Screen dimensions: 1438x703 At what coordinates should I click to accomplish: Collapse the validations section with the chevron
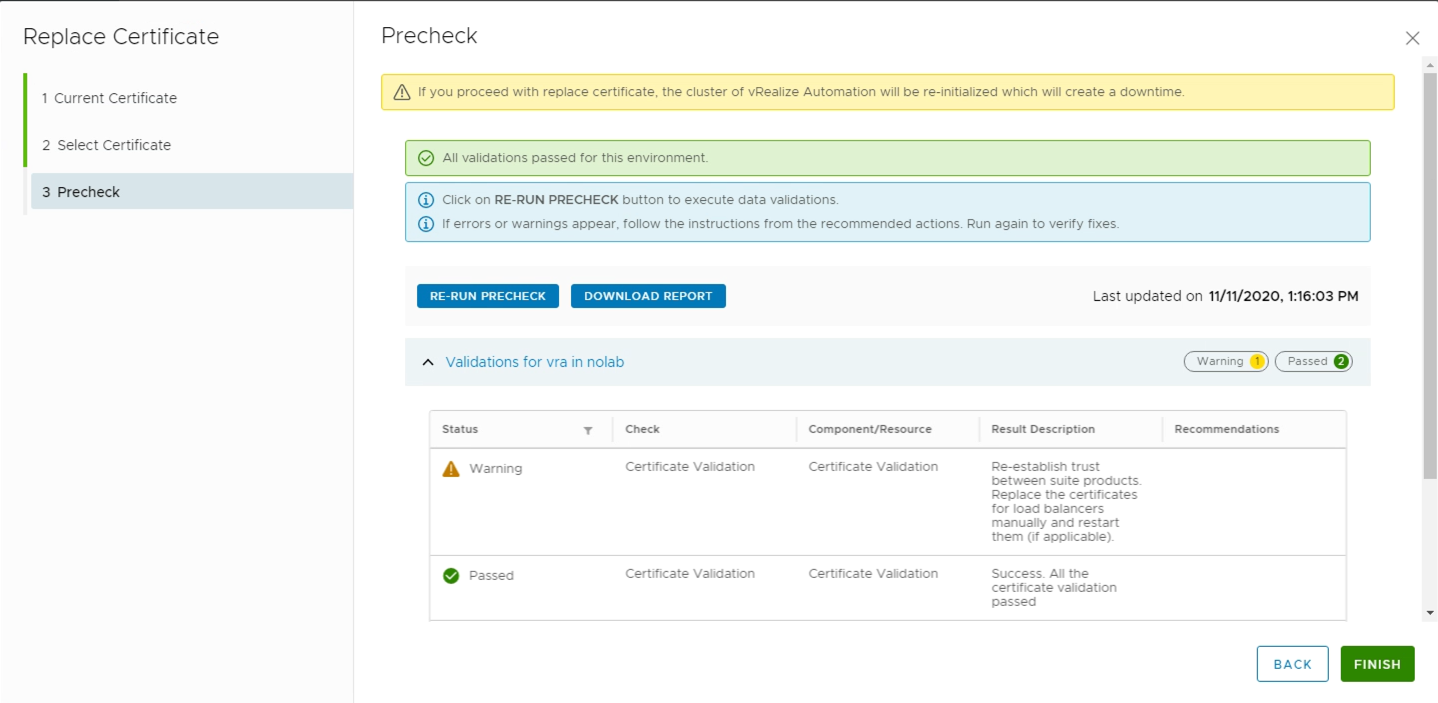428,362
